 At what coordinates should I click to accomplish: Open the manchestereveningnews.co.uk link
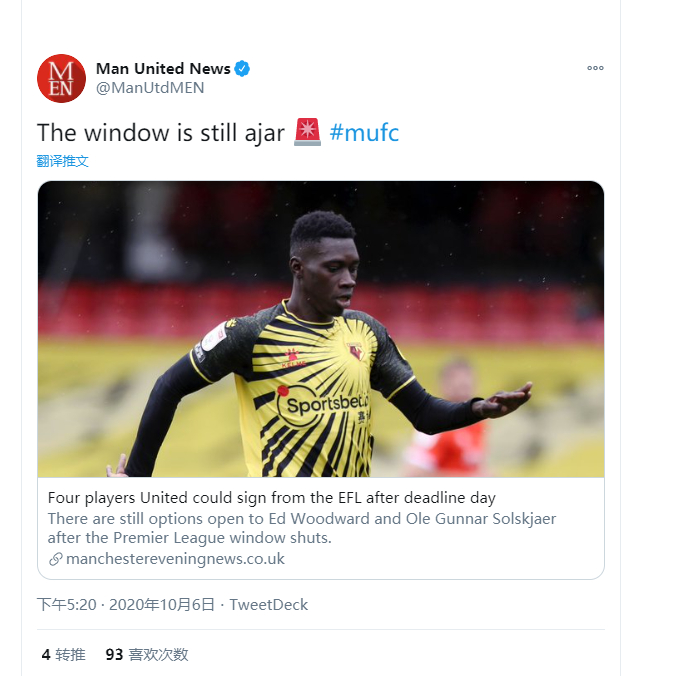[175, 559]
